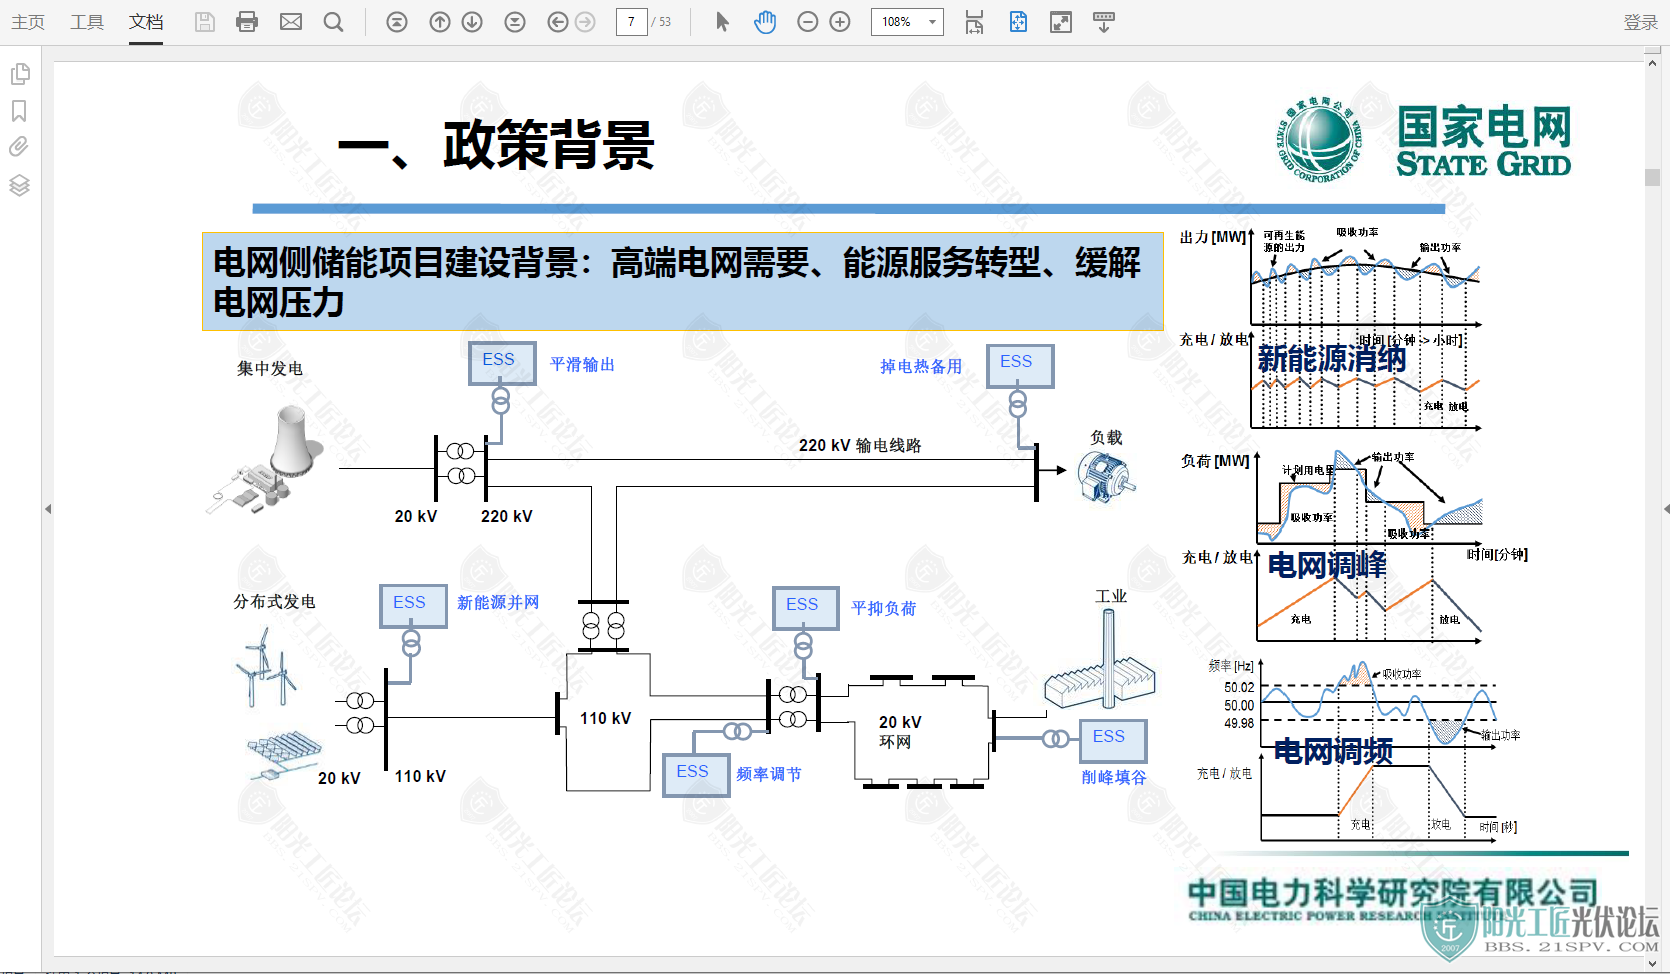
Task: Send file by email envelope icon
Action: click(x=291, y=22)
